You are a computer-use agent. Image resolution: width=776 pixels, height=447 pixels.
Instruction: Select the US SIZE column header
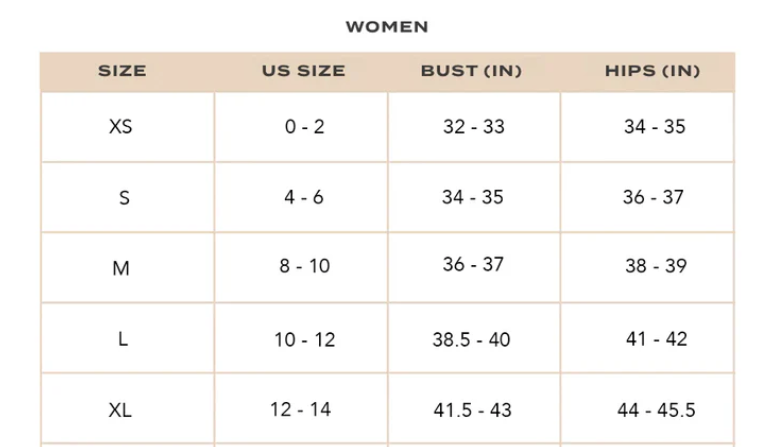coord(303,71)
